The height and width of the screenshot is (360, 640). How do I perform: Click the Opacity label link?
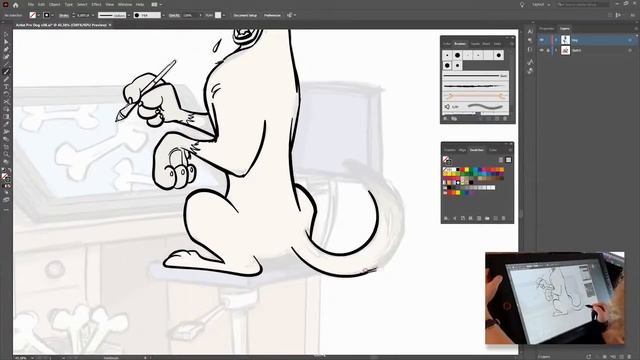[174, 15]
